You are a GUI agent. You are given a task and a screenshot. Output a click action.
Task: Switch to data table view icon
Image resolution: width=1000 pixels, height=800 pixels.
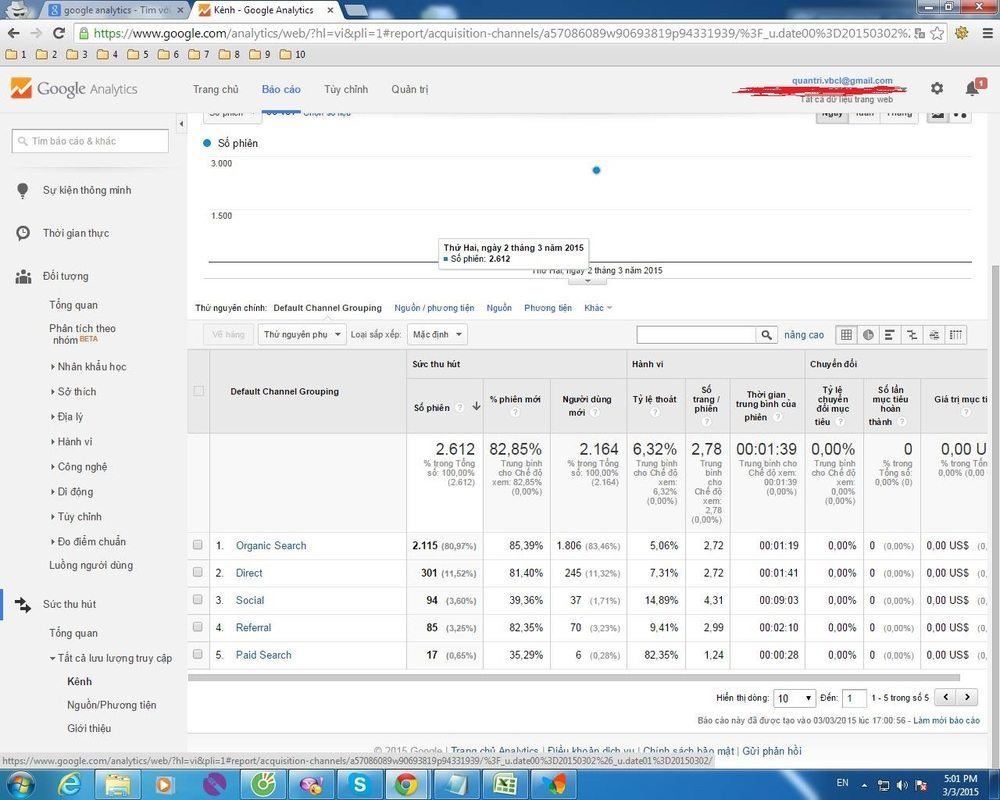[846, 334]
